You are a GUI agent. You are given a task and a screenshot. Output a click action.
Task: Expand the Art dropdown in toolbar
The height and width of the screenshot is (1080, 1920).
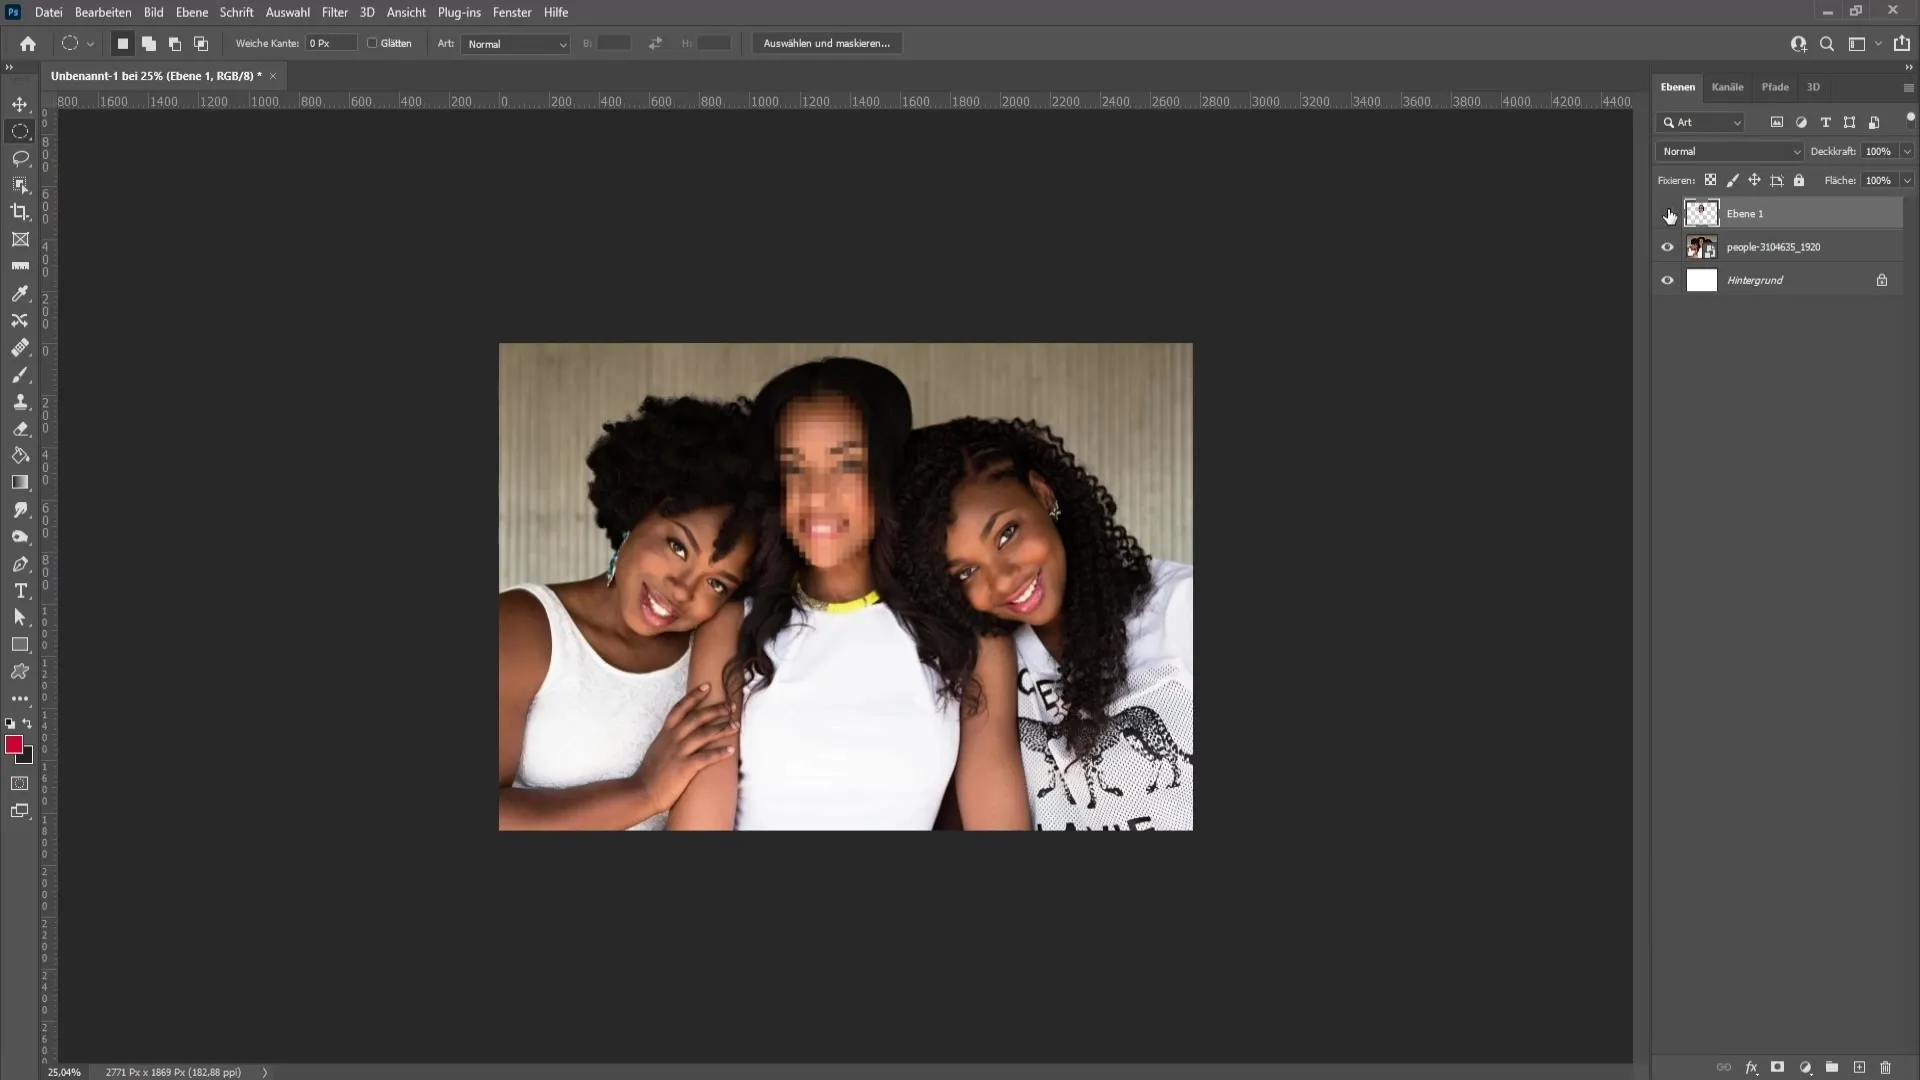coord(516,44)
